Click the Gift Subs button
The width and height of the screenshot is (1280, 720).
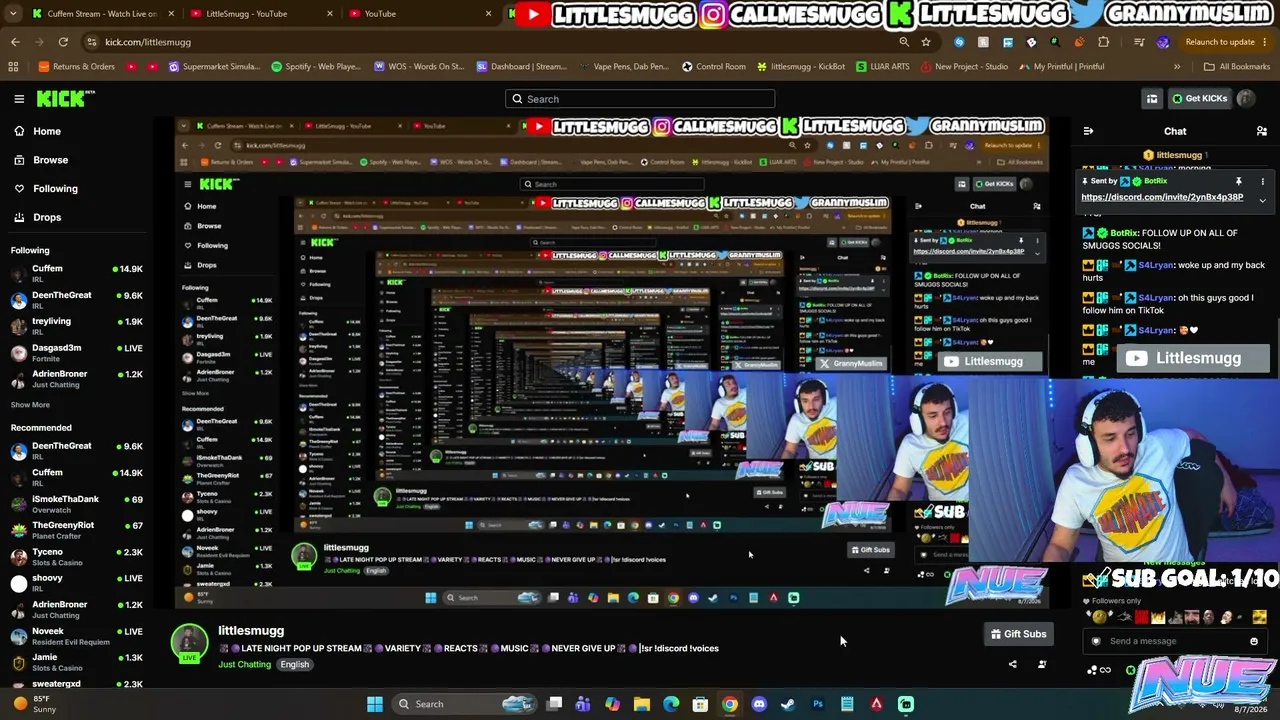(x=1018, y=634)
